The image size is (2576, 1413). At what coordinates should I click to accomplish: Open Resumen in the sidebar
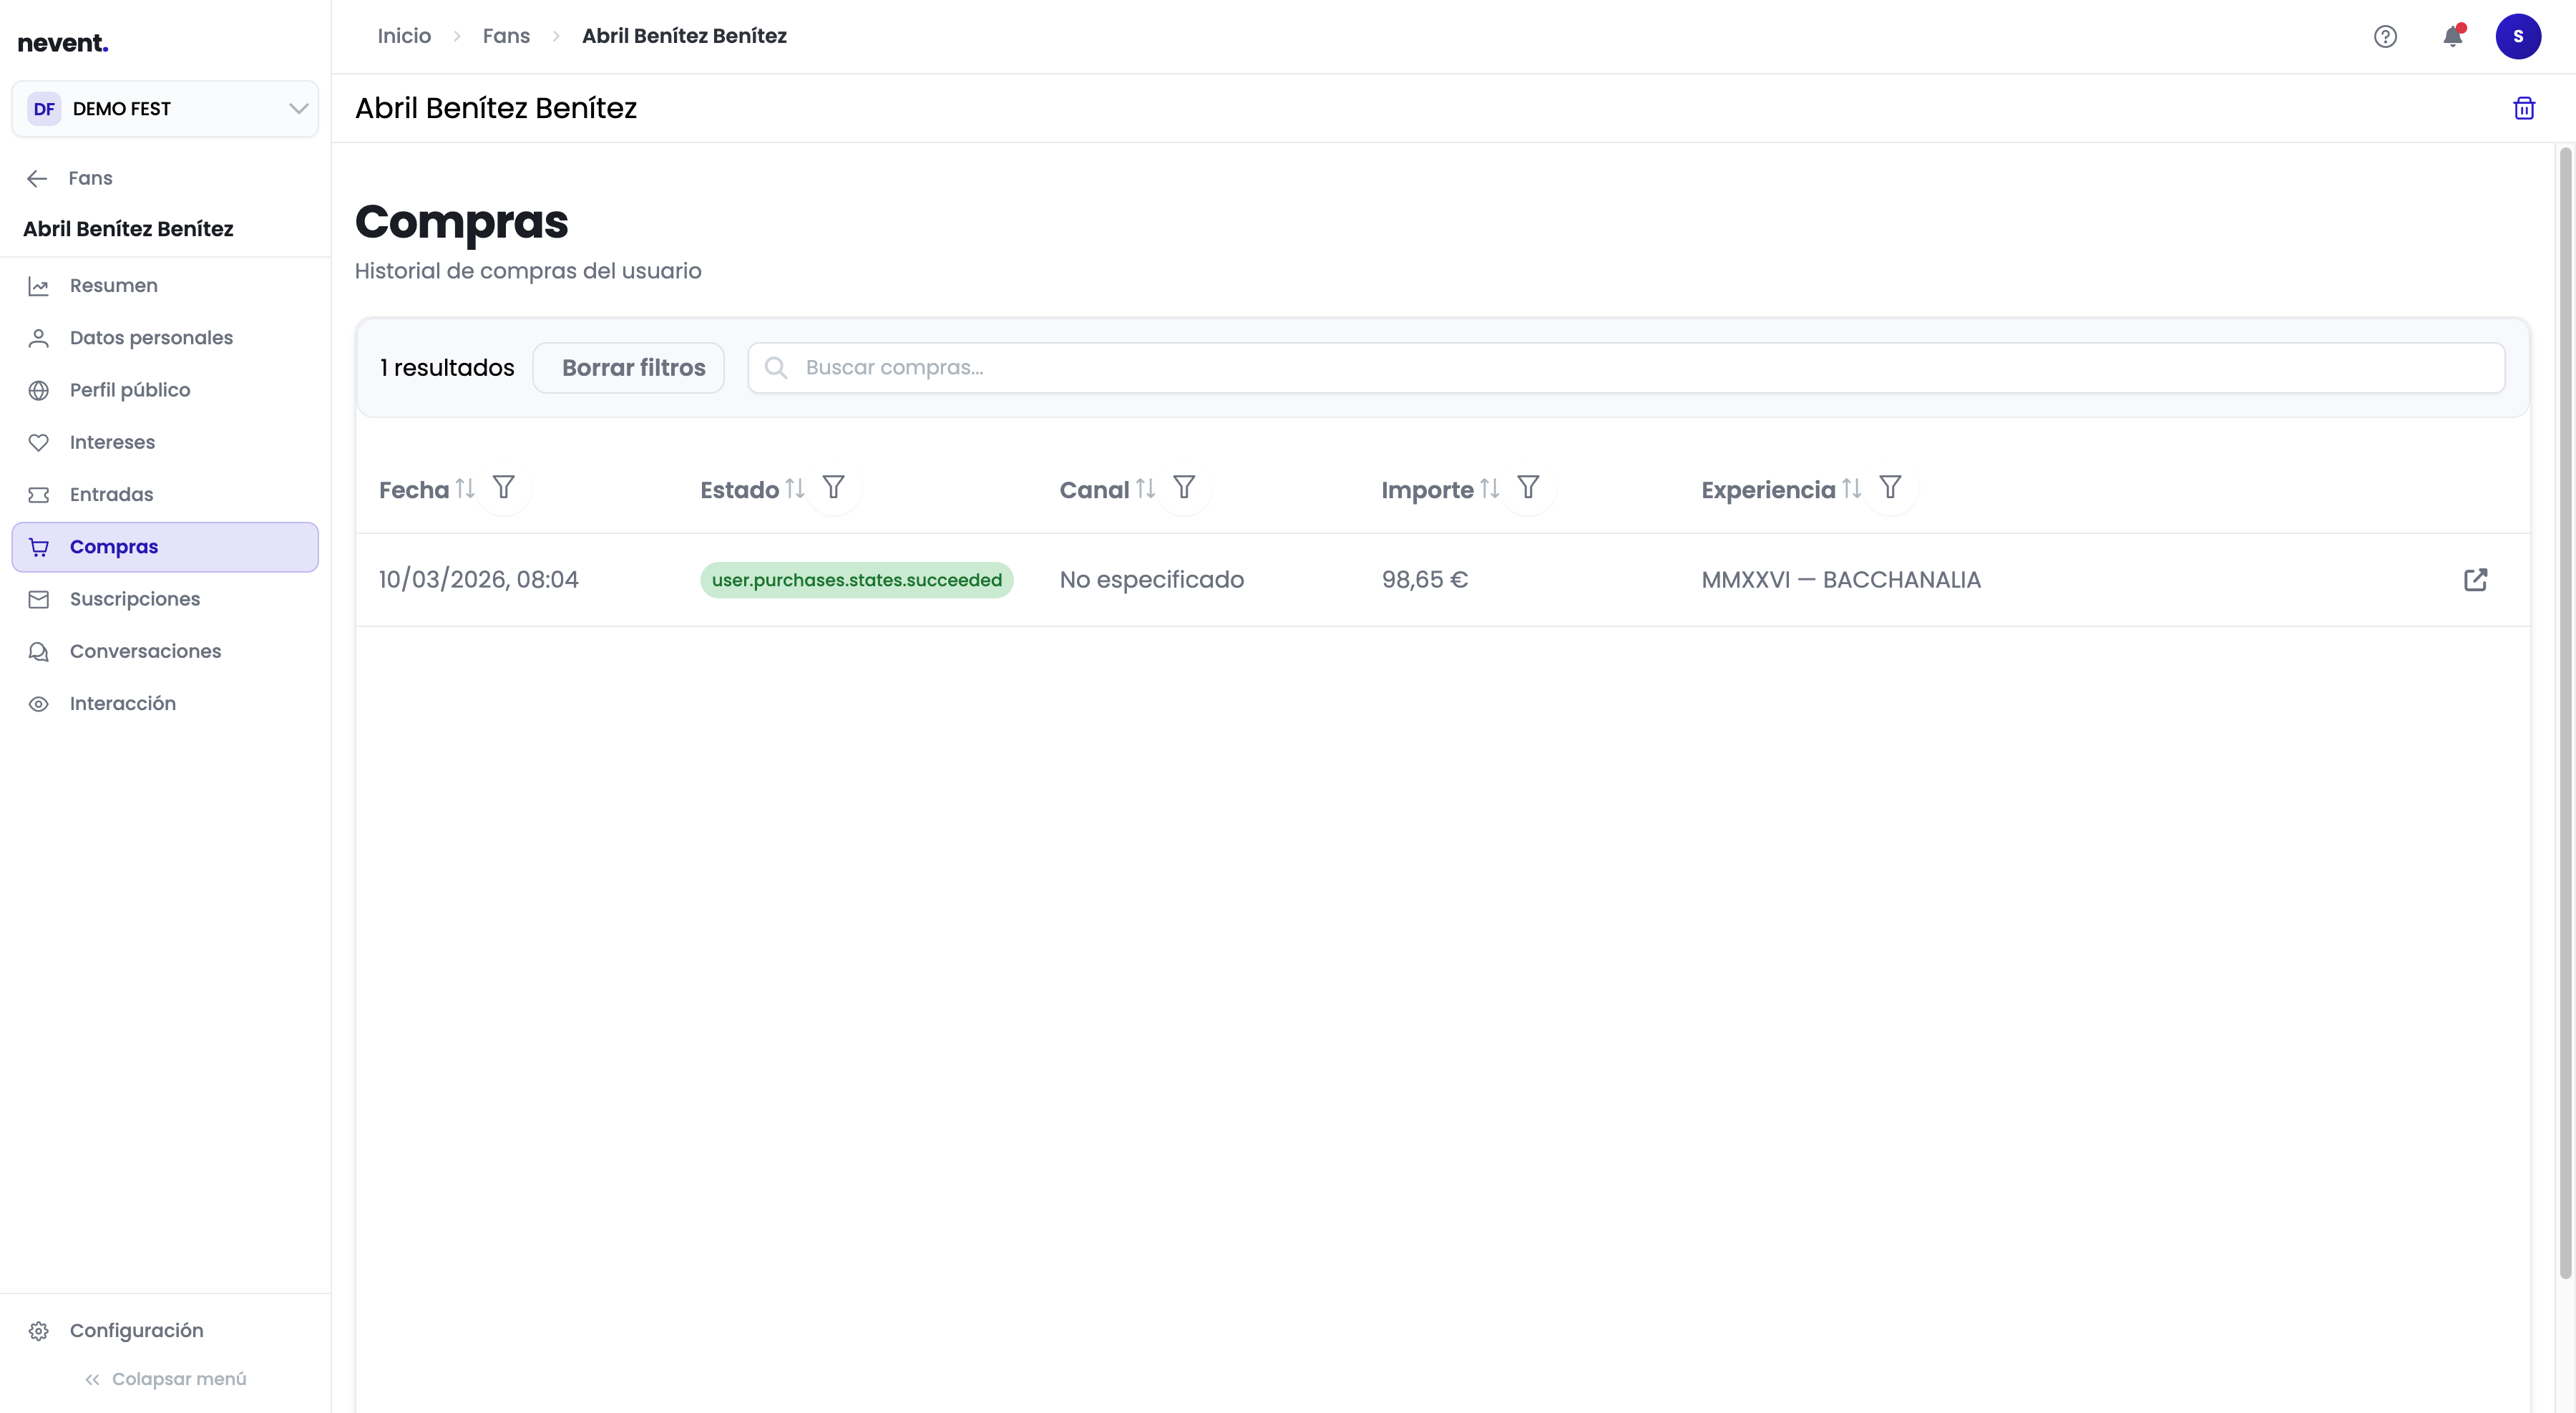pyautogui.click(x=165, y=286)
